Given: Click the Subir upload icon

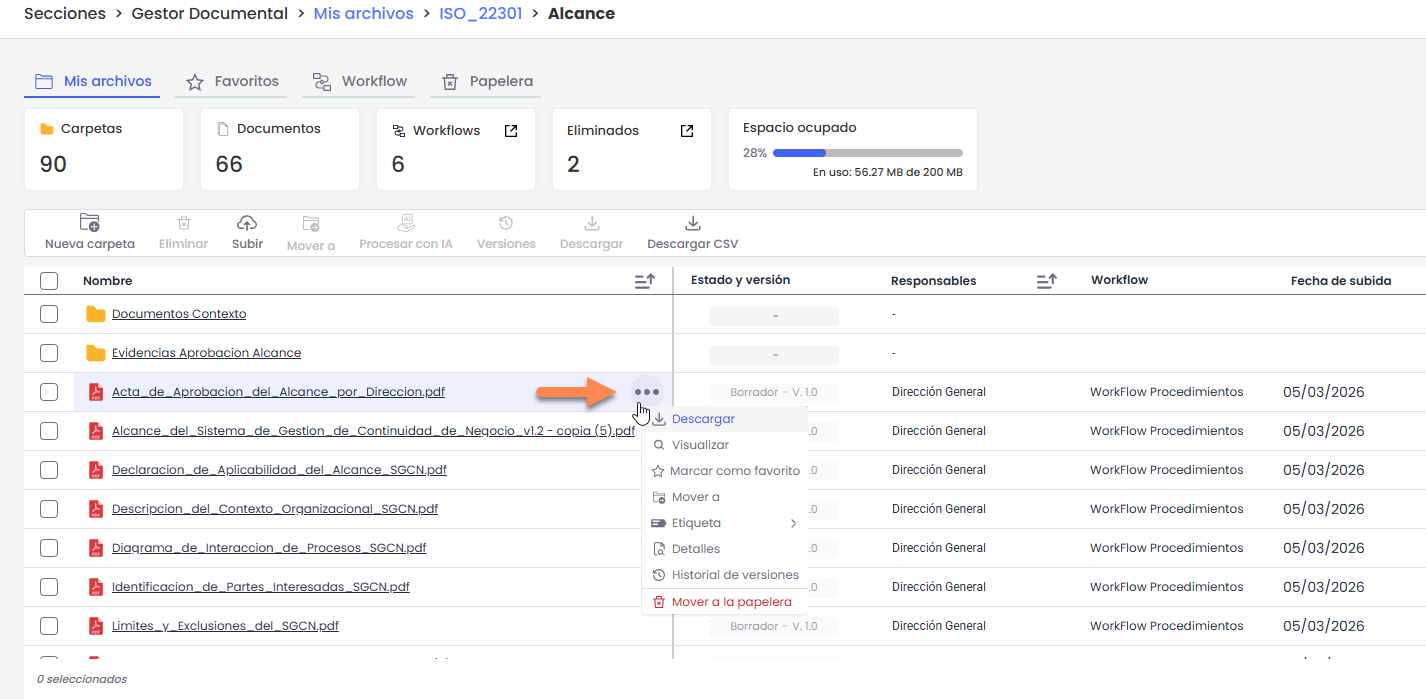Looking at the screenshot, I should 247,224.
